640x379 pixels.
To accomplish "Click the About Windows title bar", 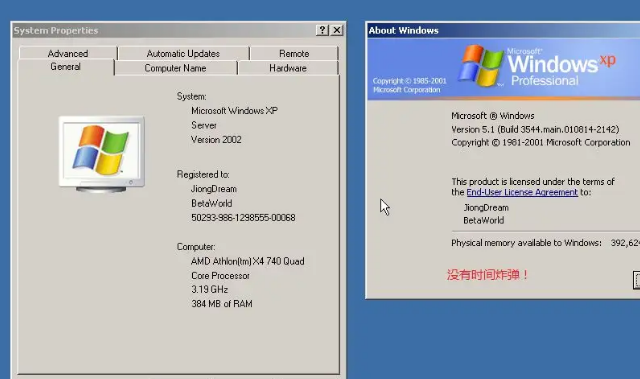I will (504, 31).
